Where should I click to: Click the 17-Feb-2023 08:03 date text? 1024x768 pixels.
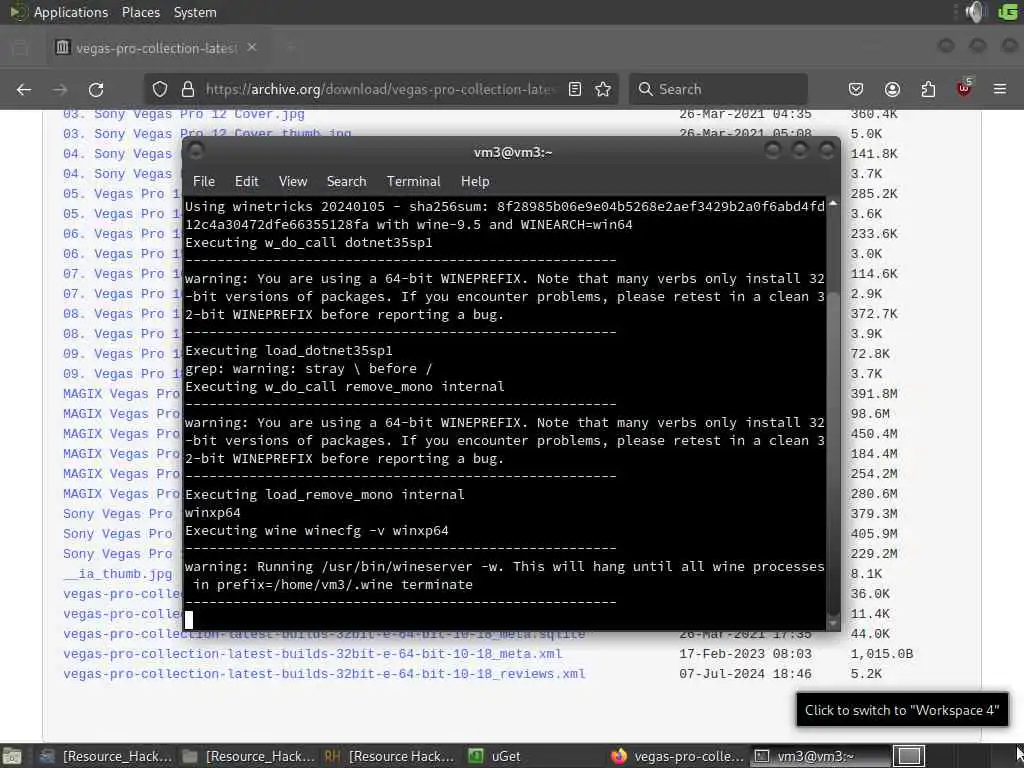tap(745, 654)
